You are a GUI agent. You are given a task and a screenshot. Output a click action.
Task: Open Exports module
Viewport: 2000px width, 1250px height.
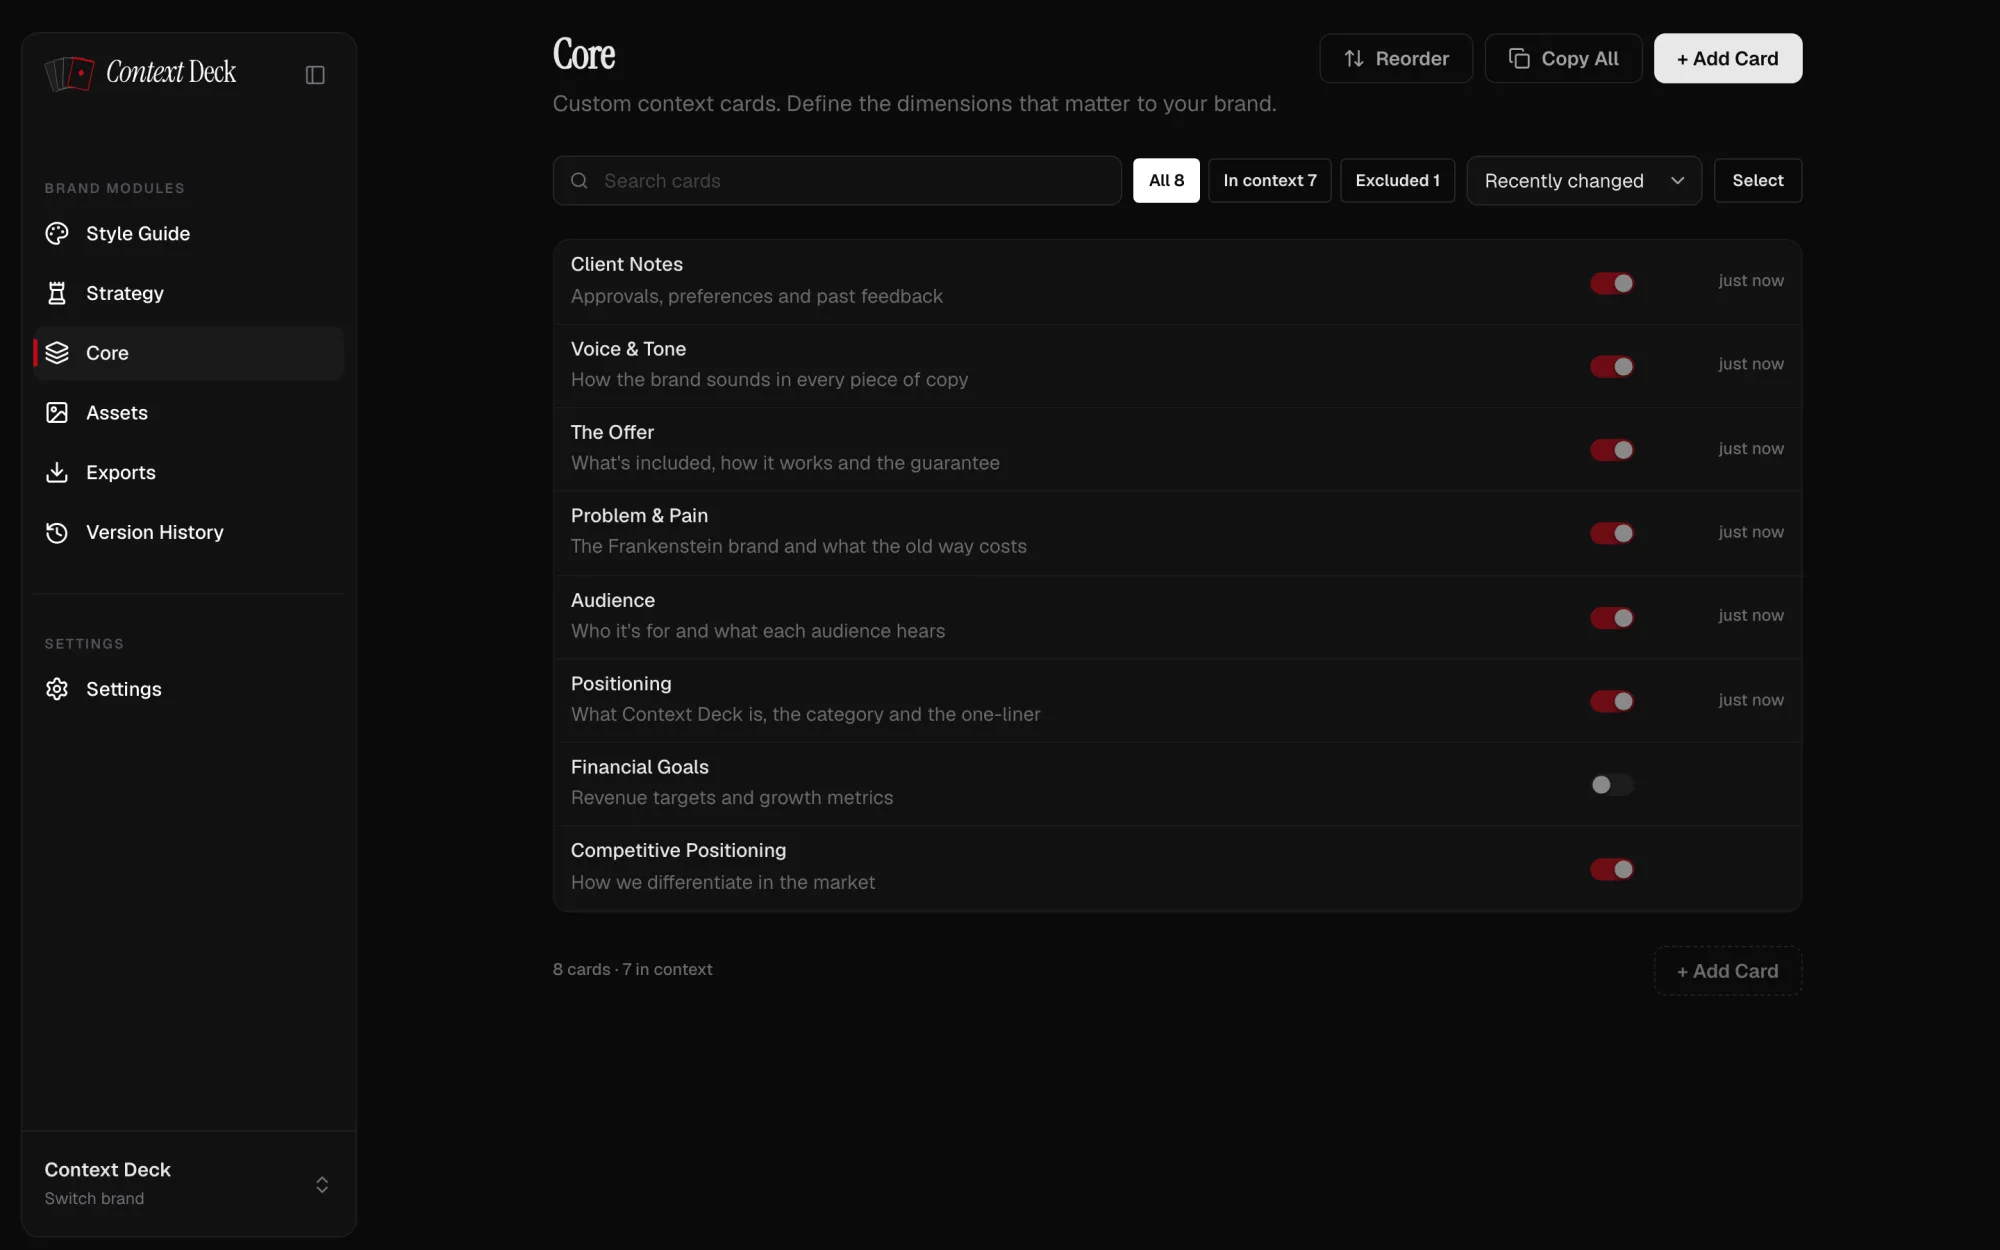coord(189,472)
